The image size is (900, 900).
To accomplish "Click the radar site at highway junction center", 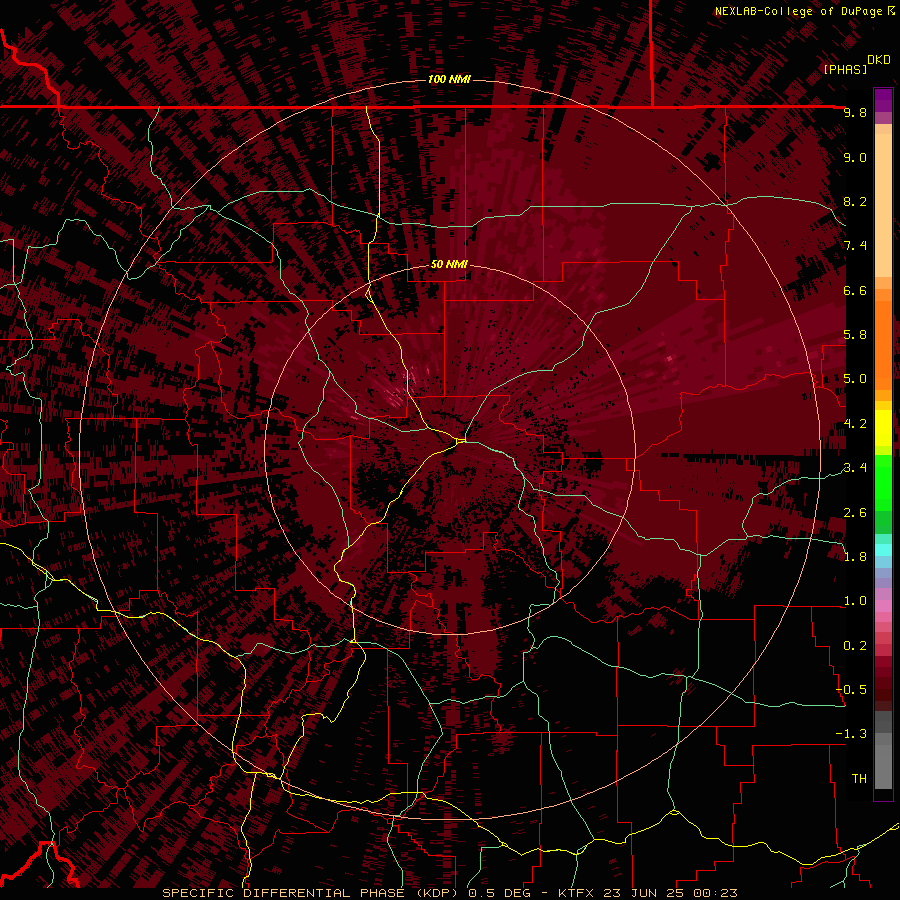I will pos(461,440).
